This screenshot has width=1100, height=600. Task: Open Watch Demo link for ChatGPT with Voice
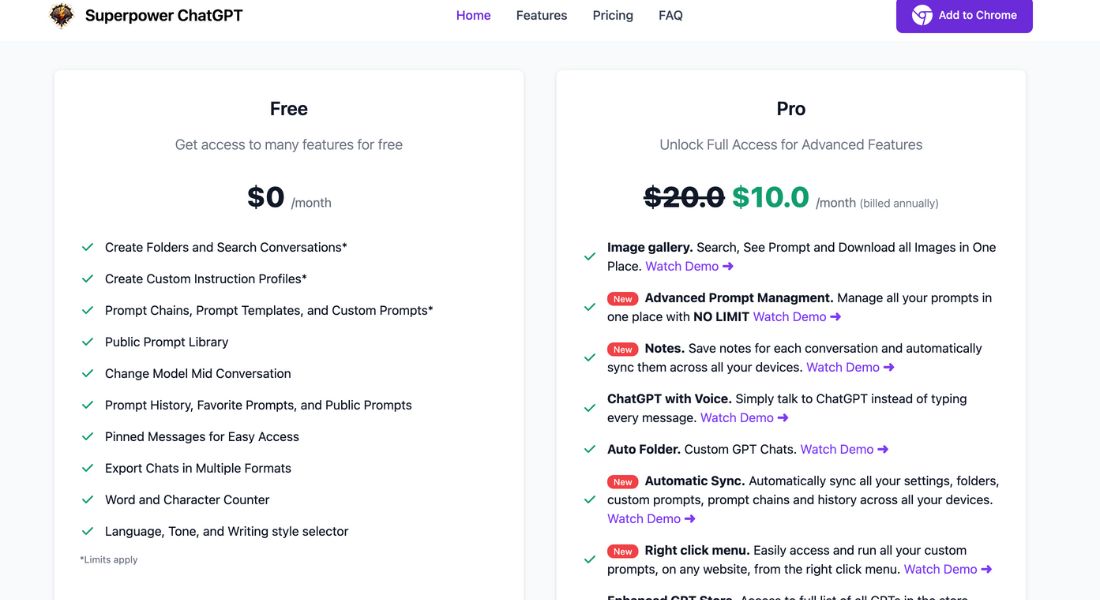744,418
